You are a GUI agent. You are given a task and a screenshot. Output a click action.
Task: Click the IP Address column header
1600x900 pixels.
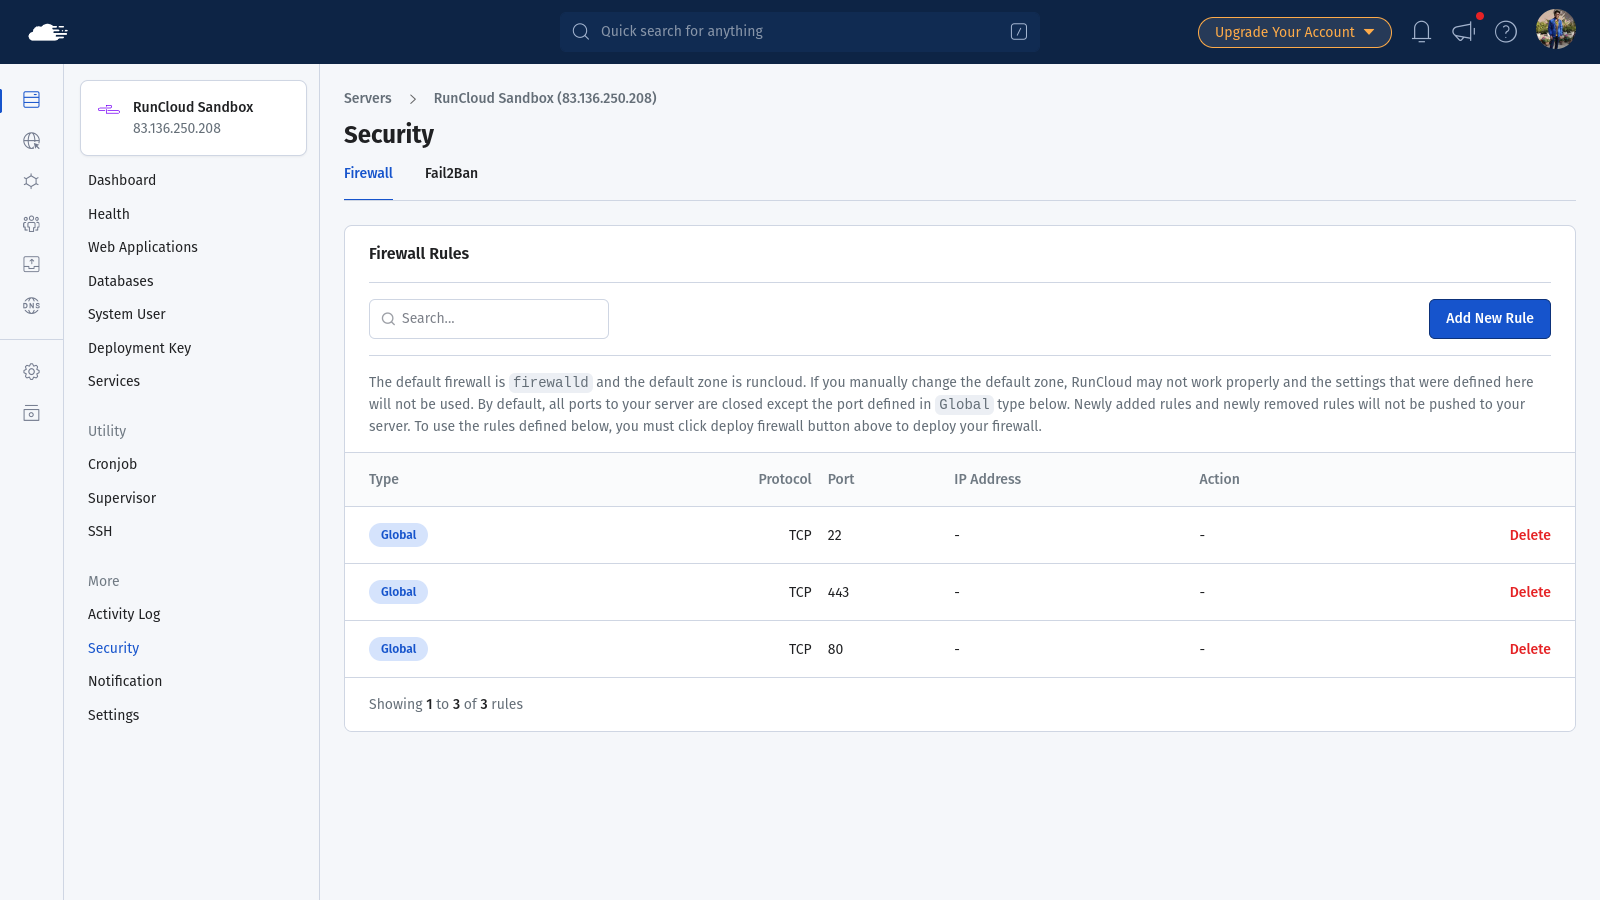[987, 480]
